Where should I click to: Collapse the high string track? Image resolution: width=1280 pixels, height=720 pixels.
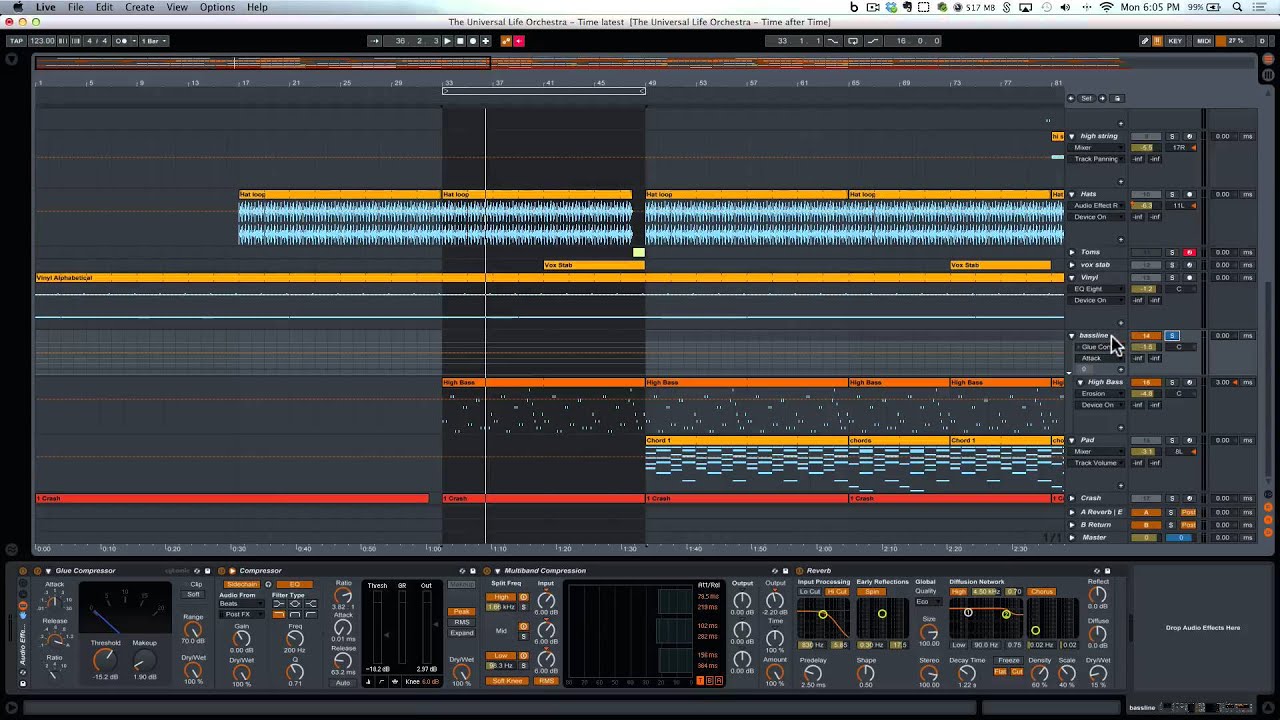click(1072, 136)
